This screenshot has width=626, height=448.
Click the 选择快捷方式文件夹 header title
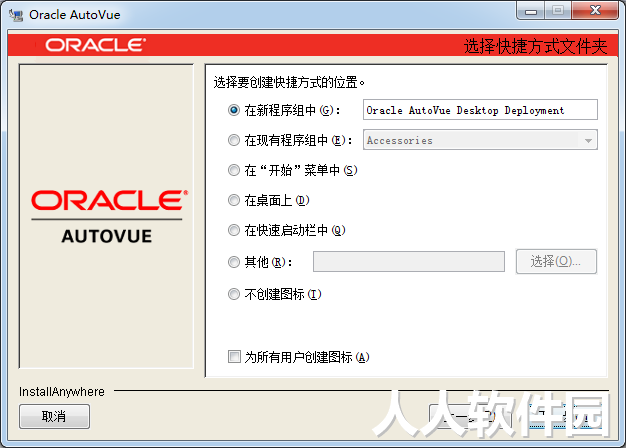535,46
